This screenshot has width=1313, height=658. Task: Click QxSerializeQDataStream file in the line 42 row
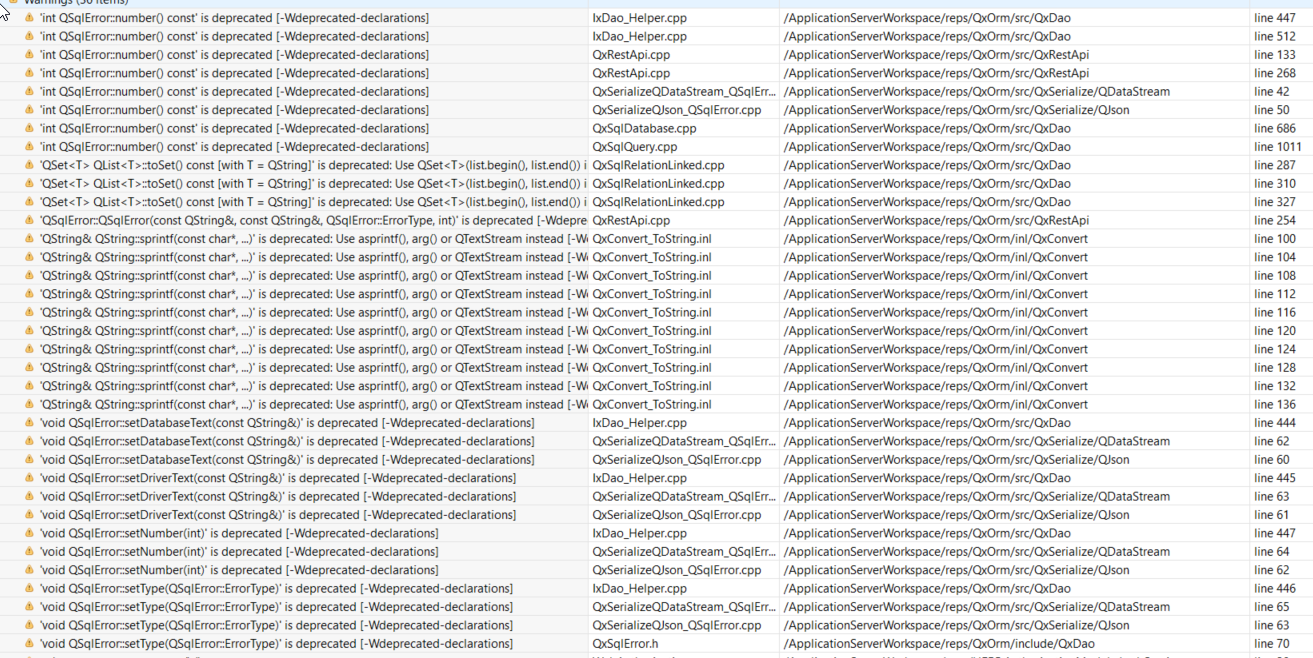(x=684, y=92)
